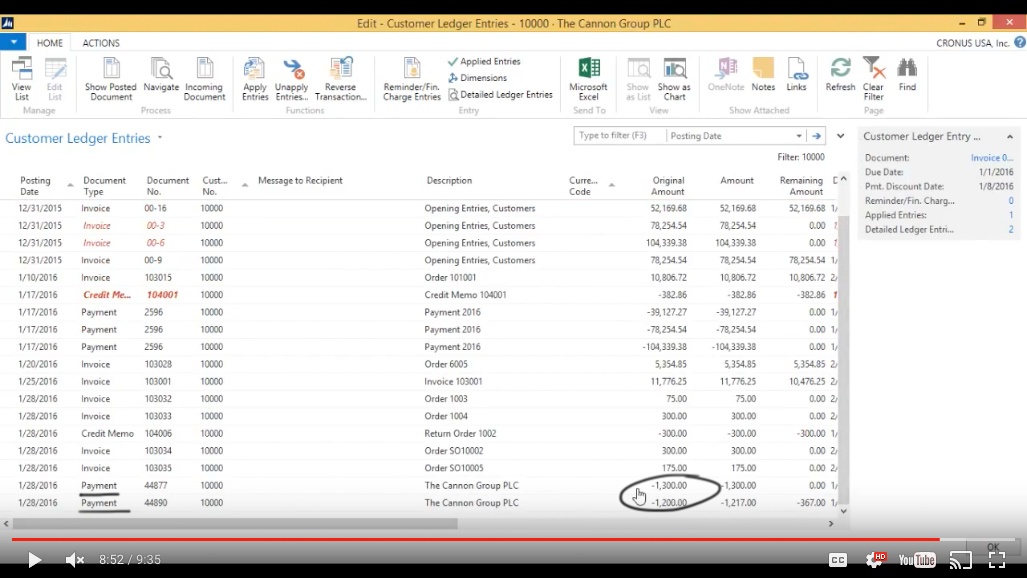Screen dimensions: 1027x578
Task: Unmute the video volume icon
Action: pyautogui.click(x=75, y=560)
